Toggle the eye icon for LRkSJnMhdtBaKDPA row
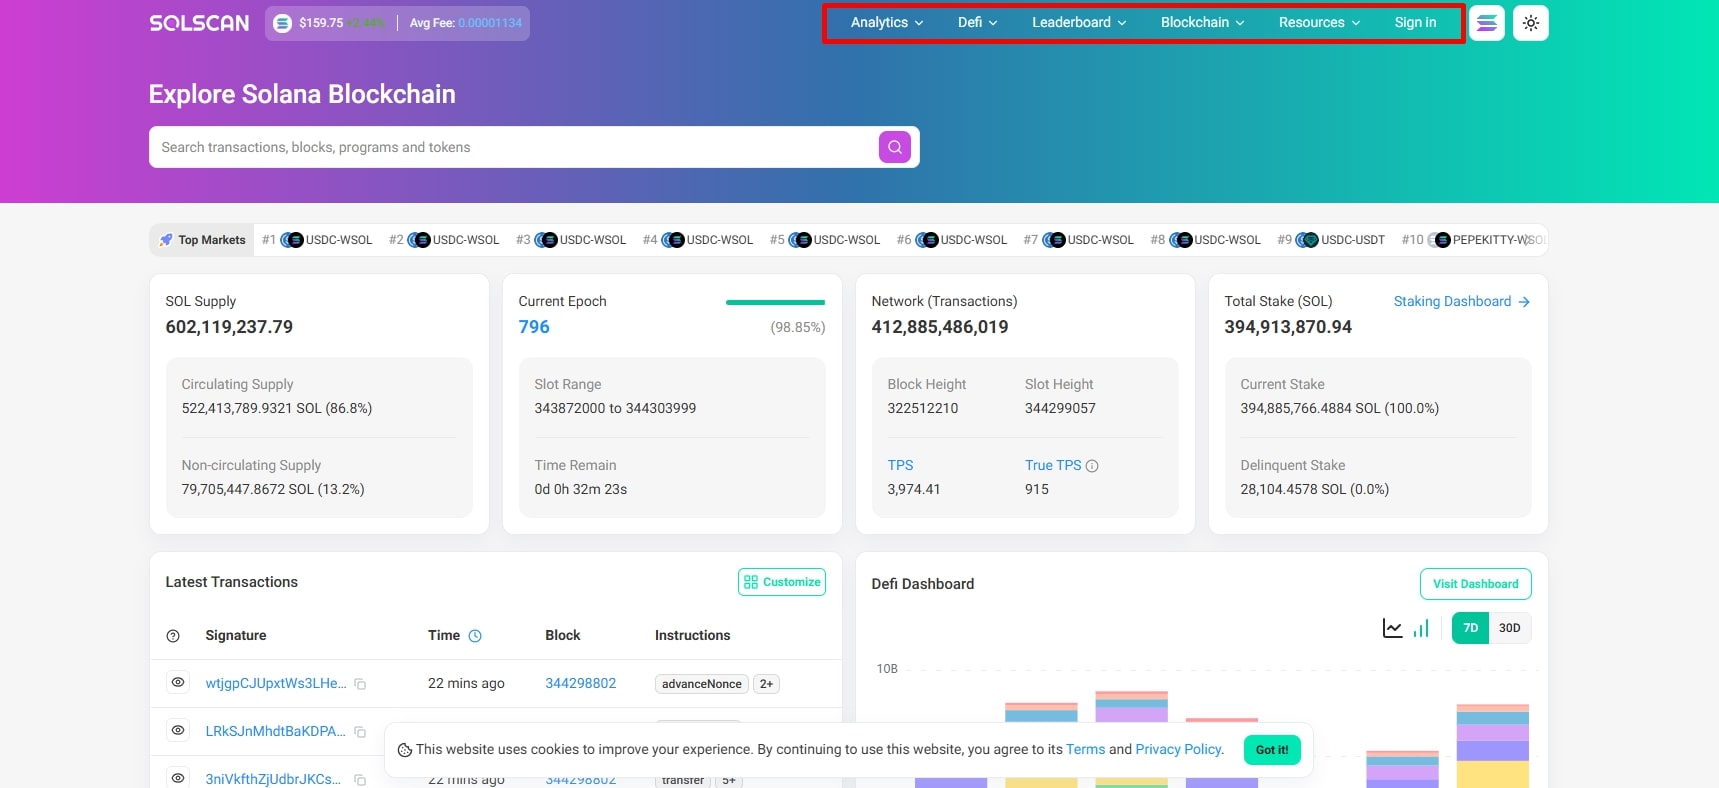The width and height of the screenshot is (1719, 788). pyautogui.click(x=178, y=731)
